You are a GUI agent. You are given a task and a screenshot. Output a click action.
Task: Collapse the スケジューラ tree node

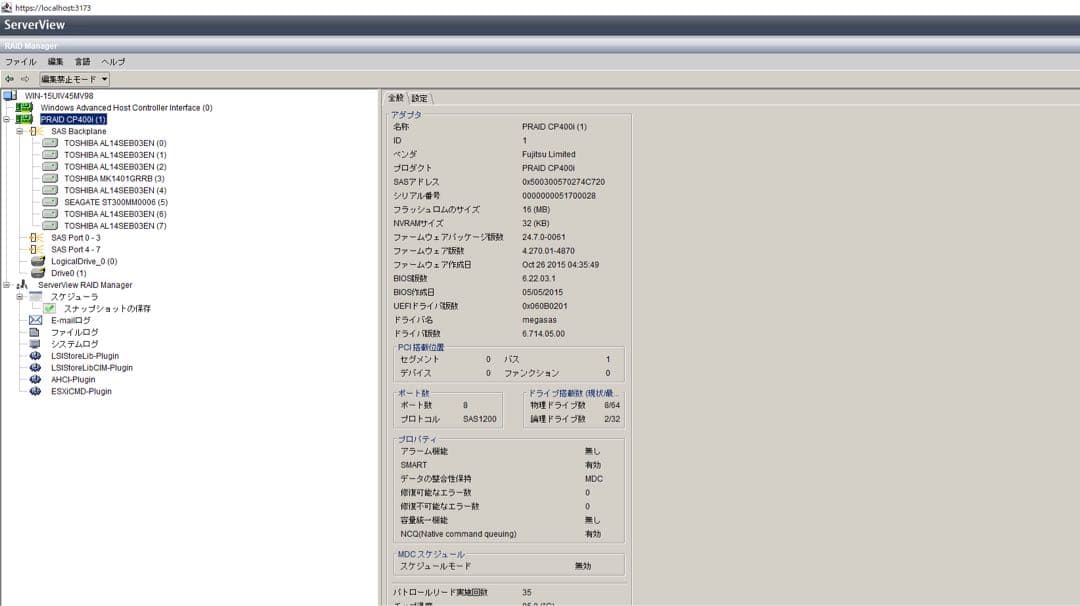(20, 297)
